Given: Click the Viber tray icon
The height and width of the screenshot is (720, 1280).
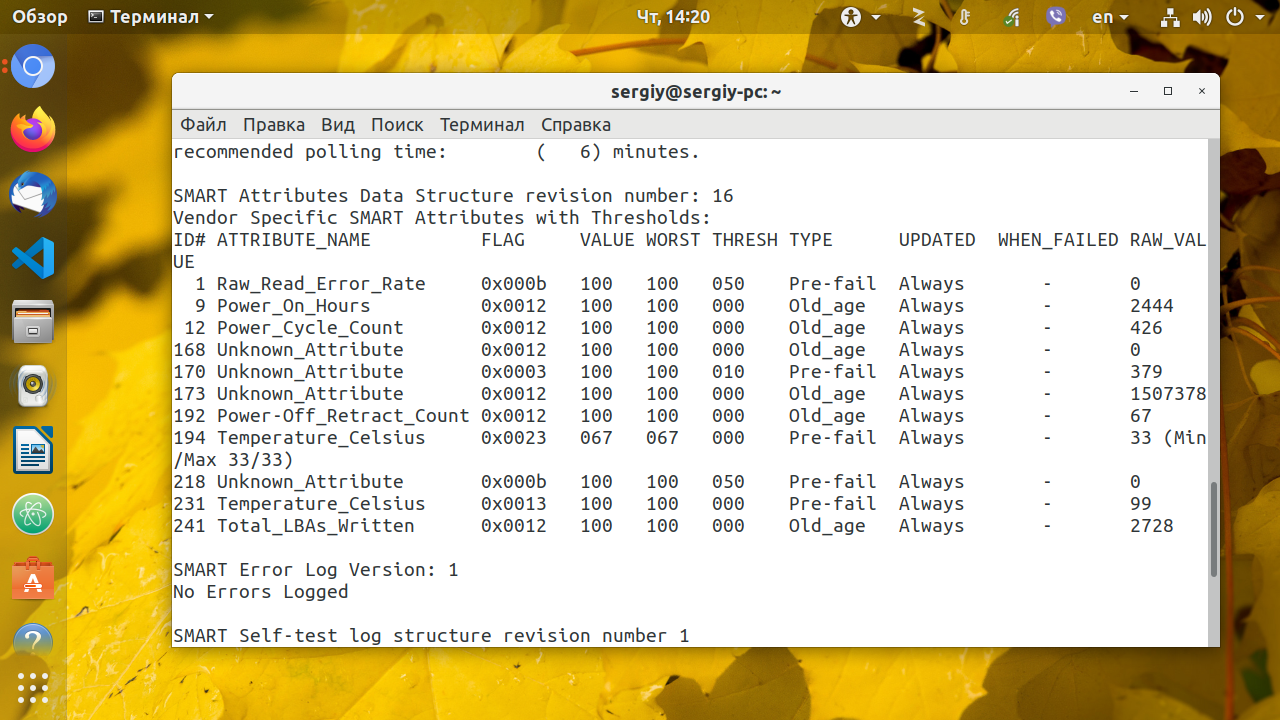Looking at the screenshot, I should tap(1056, 17).
